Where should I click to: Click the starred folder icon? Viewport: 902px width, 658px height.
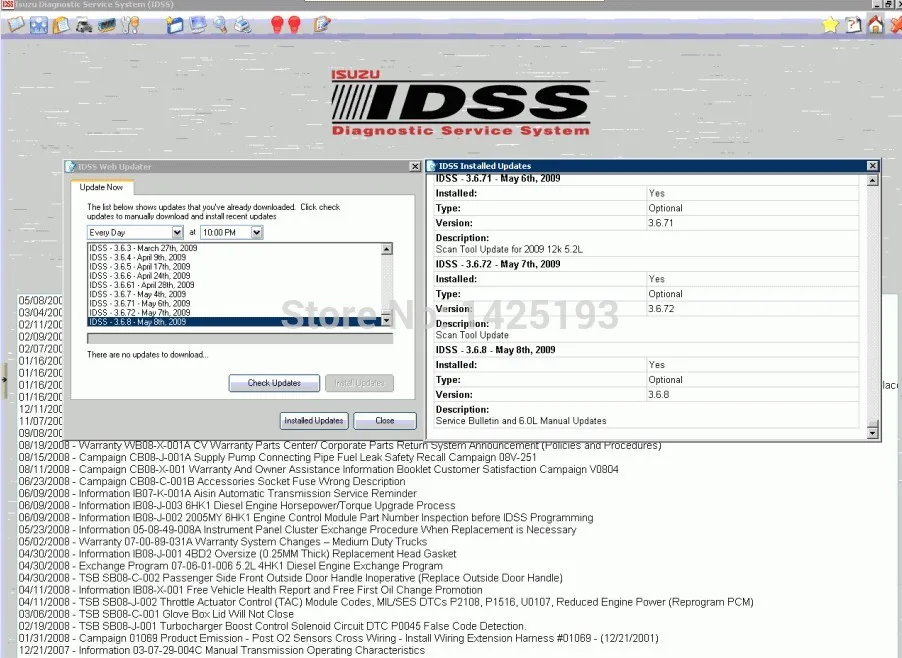coord(174,25)
